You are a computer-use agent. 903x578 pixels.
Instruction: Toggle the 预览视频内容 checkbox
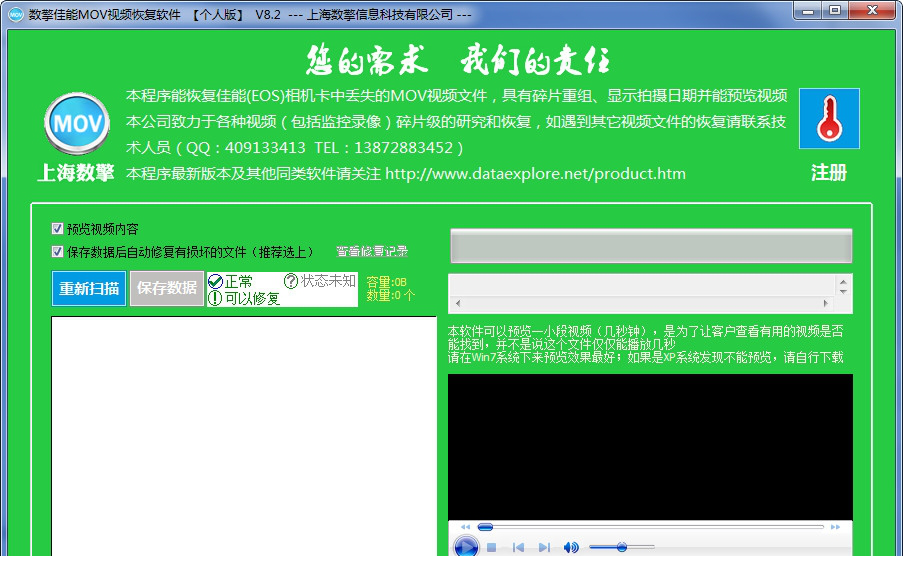tap(58, 229)
